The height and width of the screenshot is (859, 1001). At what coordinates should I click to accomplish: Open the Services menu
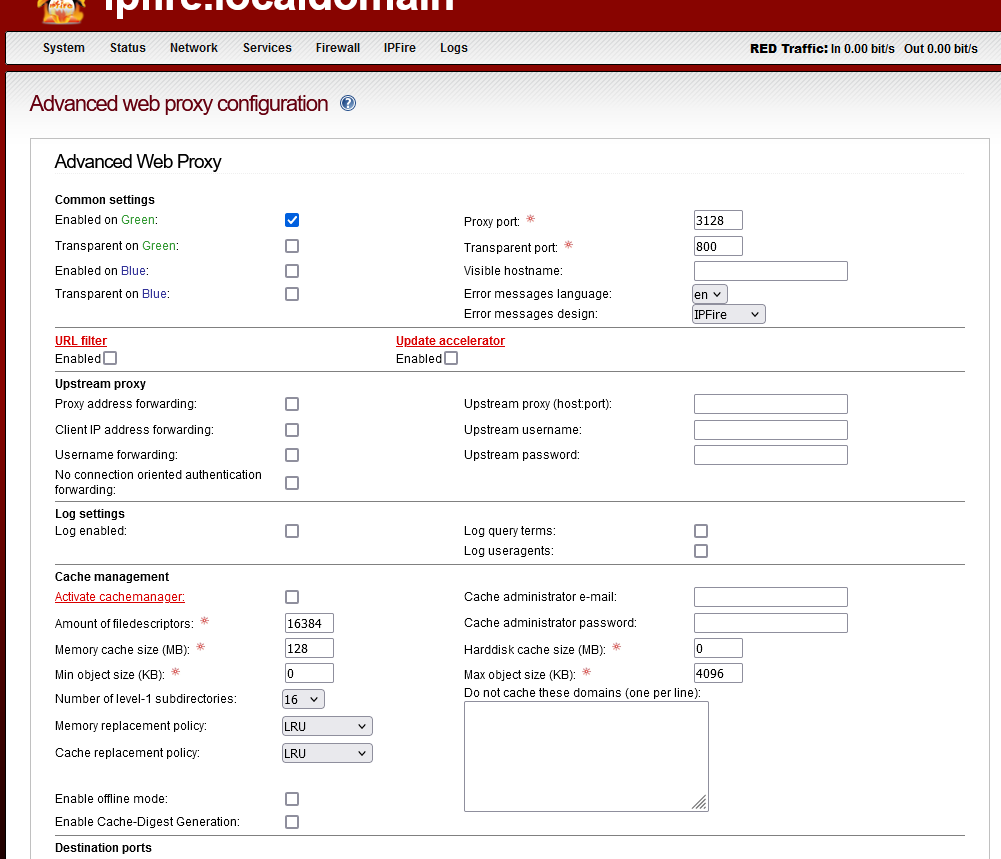pyautogui.click(x=267, y=48)
